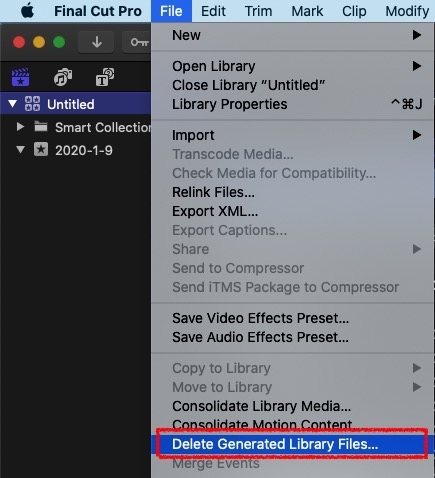Open the Edit menu

(x=213, y=11)
